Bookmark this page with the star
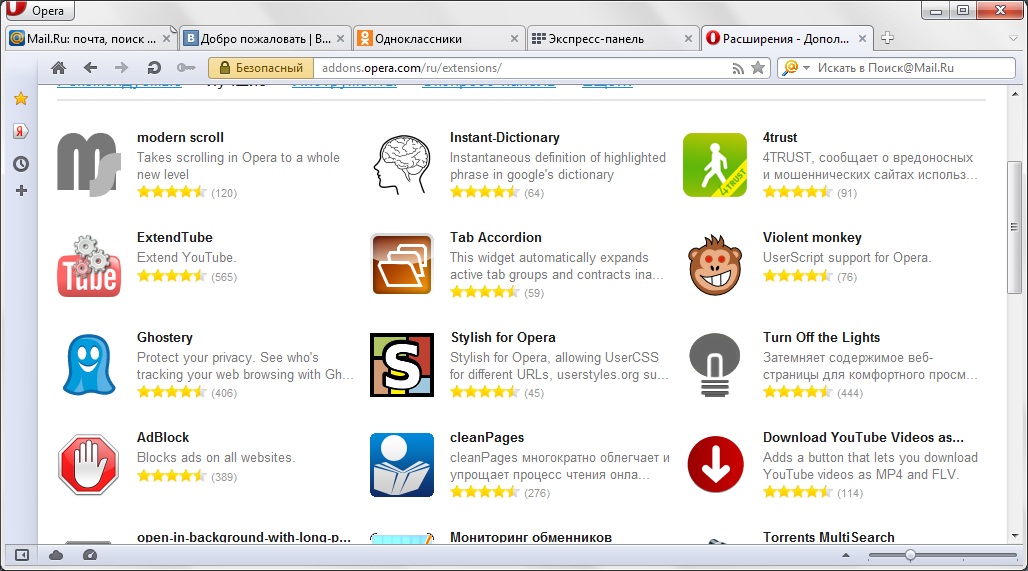The image size is (1028, 571). point(758,68)
